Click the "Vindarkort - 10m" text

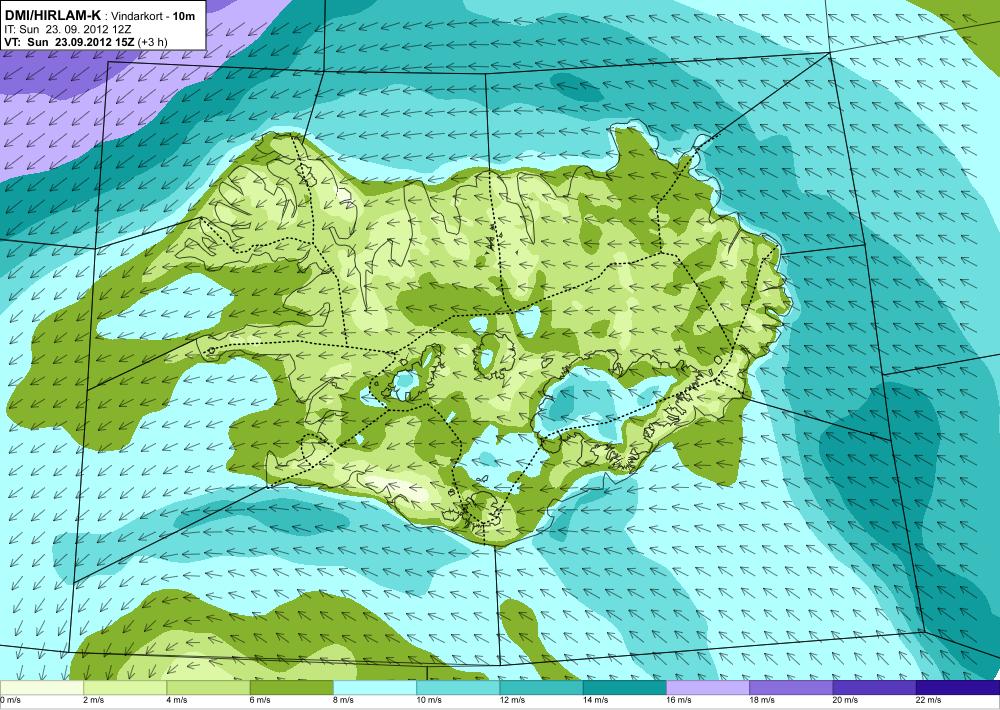(x=153, y=16)
